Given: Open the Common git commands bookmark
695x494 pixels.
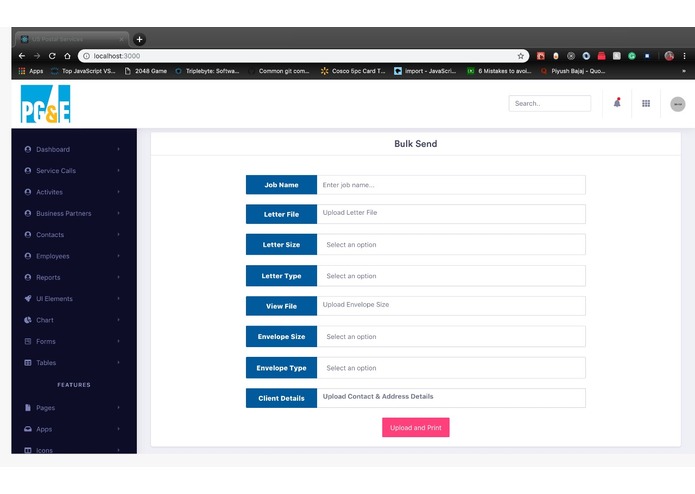Looking at the screenshot, I should (x=279, y=71).
